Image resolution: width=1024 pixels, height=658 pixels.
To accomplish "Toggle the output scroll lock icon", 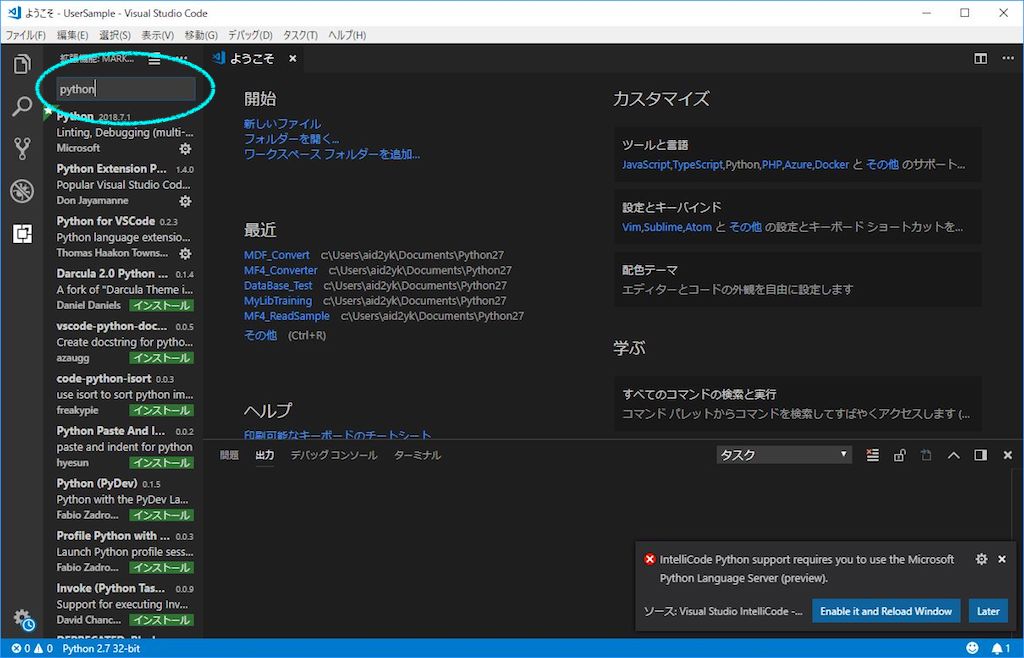I will coord(899,455).
